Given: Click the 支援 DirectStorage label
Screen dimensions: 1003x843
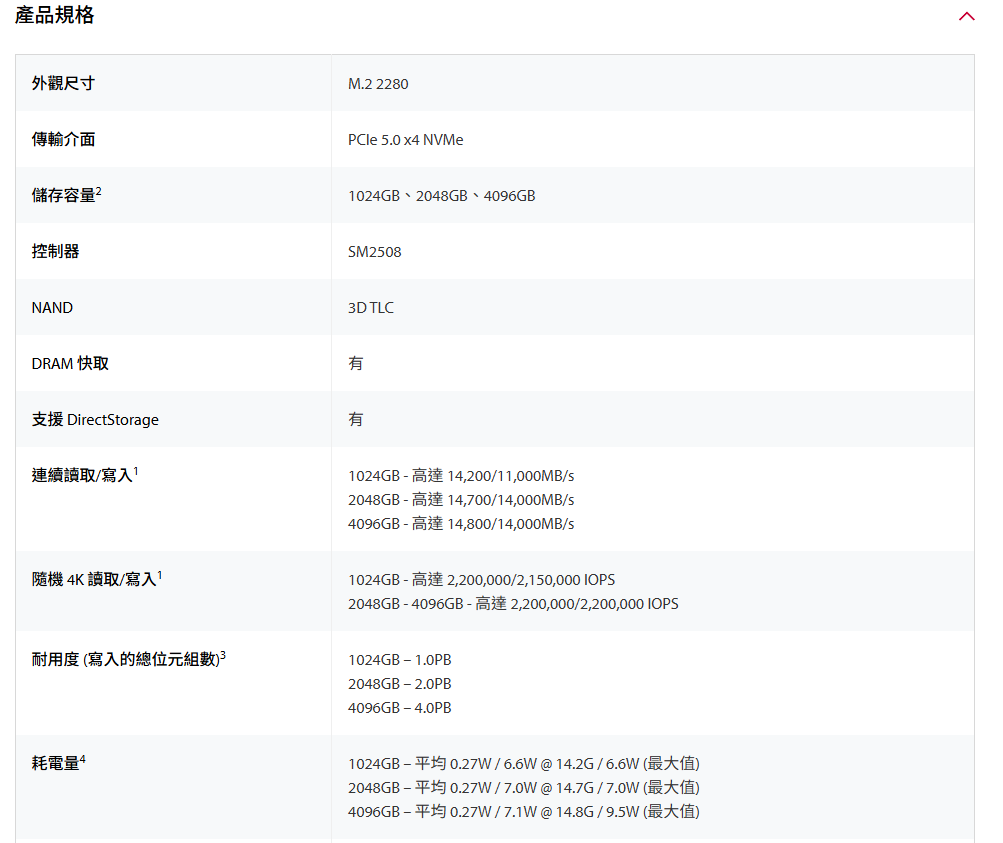Looking at the screenshot, I should point(95,420).
